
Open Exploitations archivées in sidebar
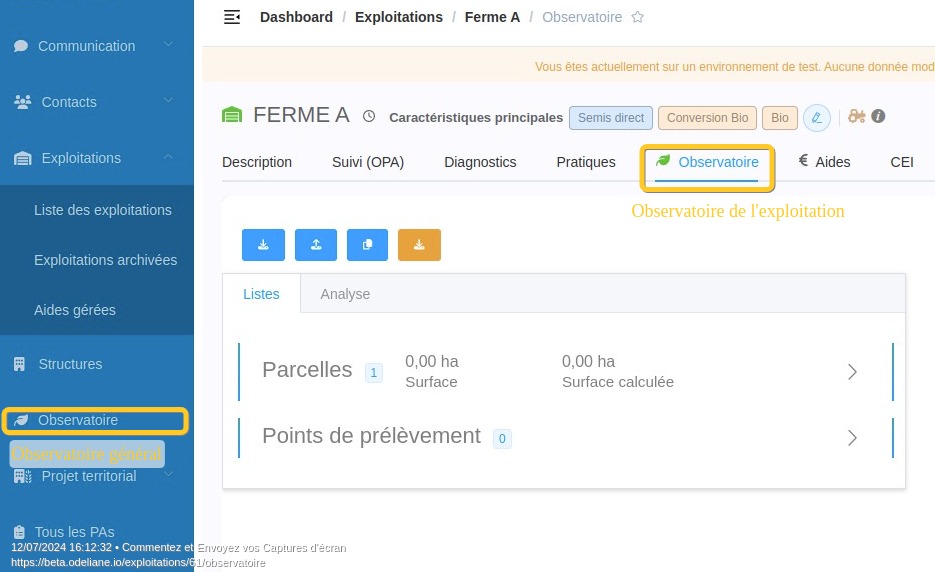[x=106, y=260]
